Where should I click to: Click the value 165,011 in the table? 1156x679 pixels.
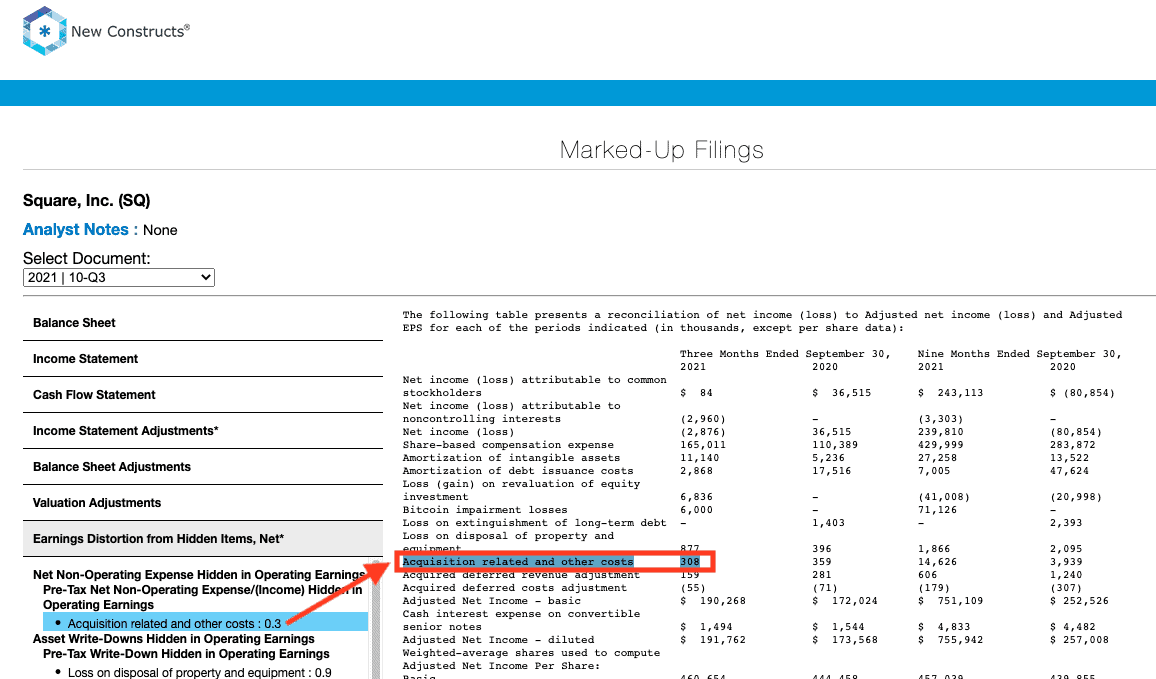coord(703,445)
